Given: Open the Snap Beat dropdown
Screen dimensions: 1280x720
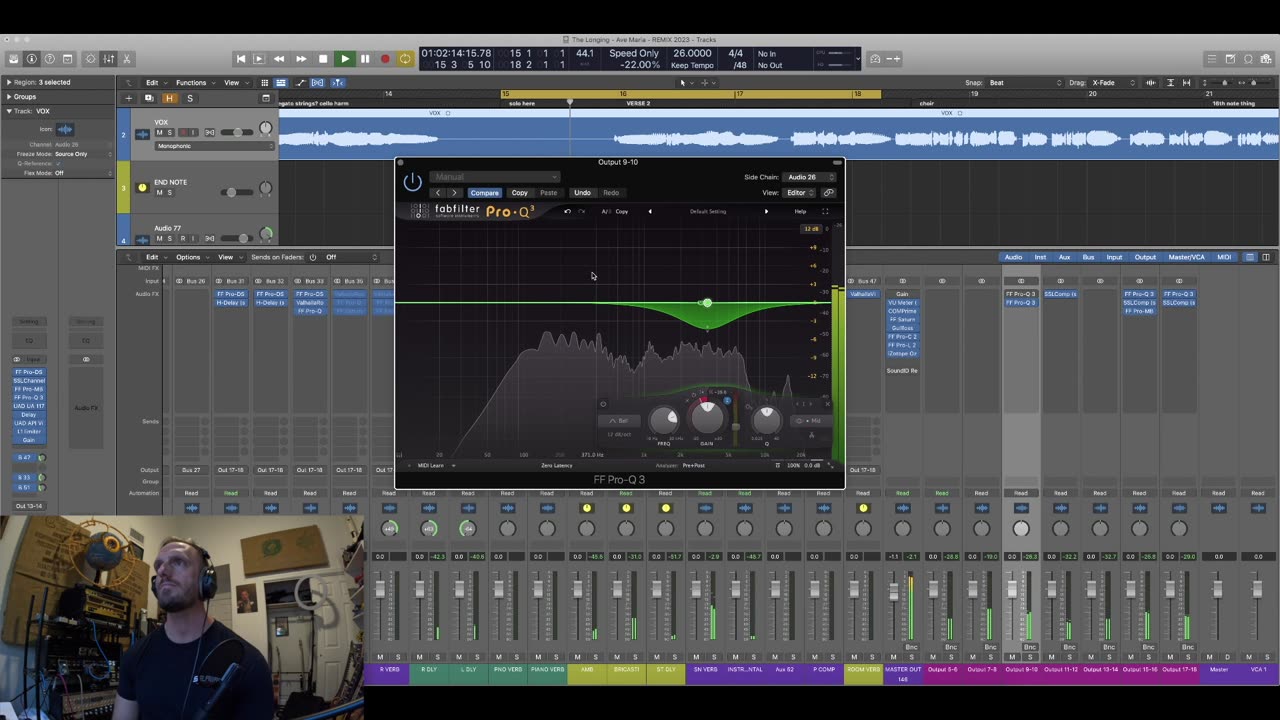Looking at the screenshot, I should (1026, 83).
